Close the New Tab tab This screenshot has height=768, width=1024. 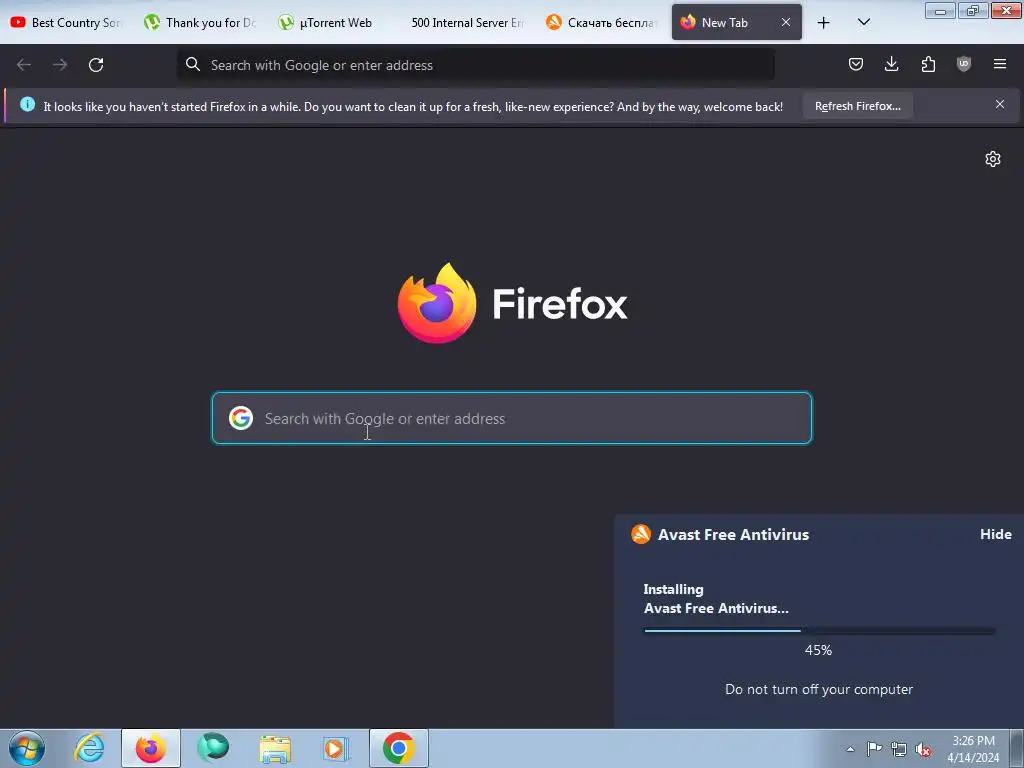click(x=786, y=22)
